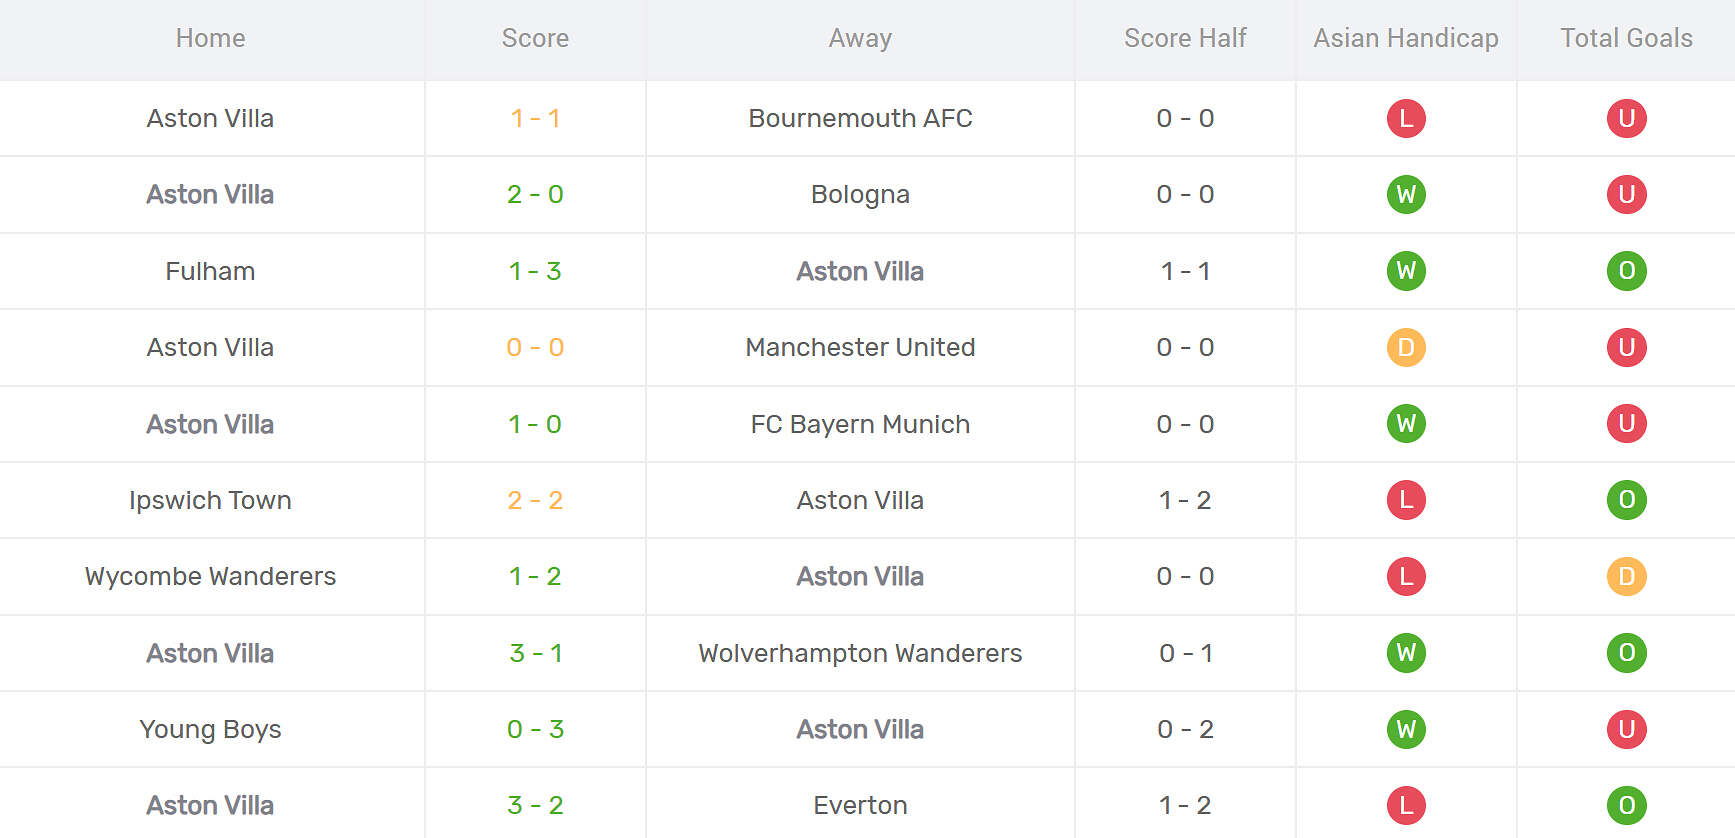Click green W handicap badge in Bologna row
The height and width of the screenshot is (838, 1735).
click(1406, 194)
